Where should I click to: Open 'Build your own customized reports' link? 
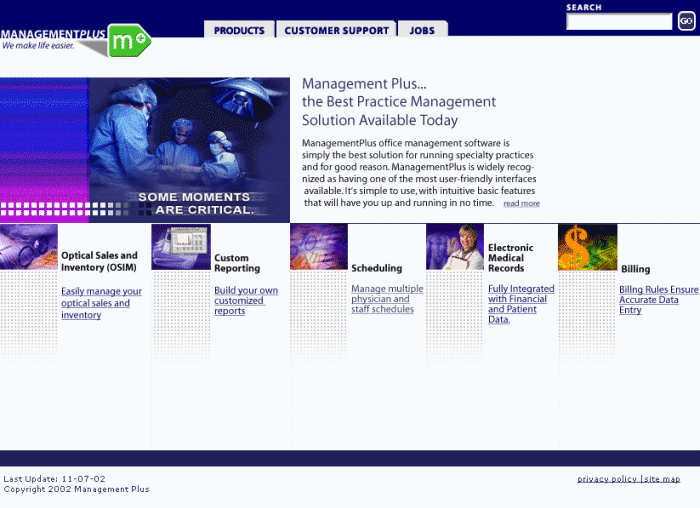(246, 300)
